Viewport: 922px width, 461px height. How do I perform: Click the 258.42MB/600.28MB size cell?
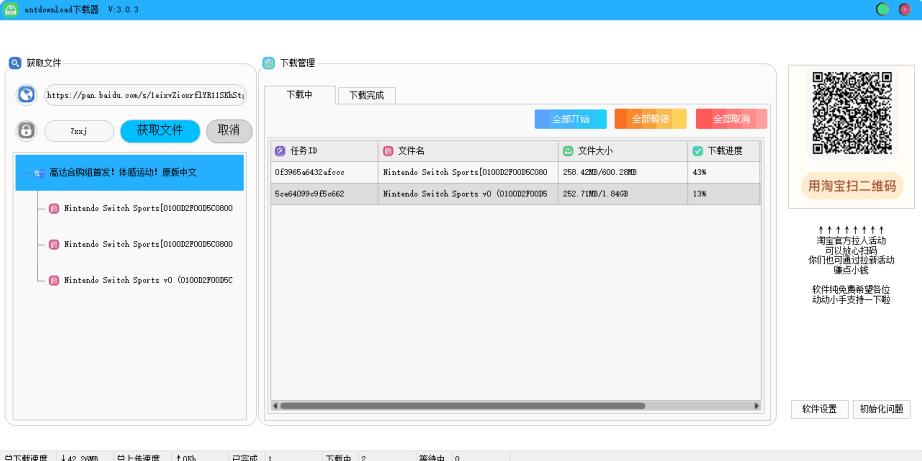[x=623, y=173]
